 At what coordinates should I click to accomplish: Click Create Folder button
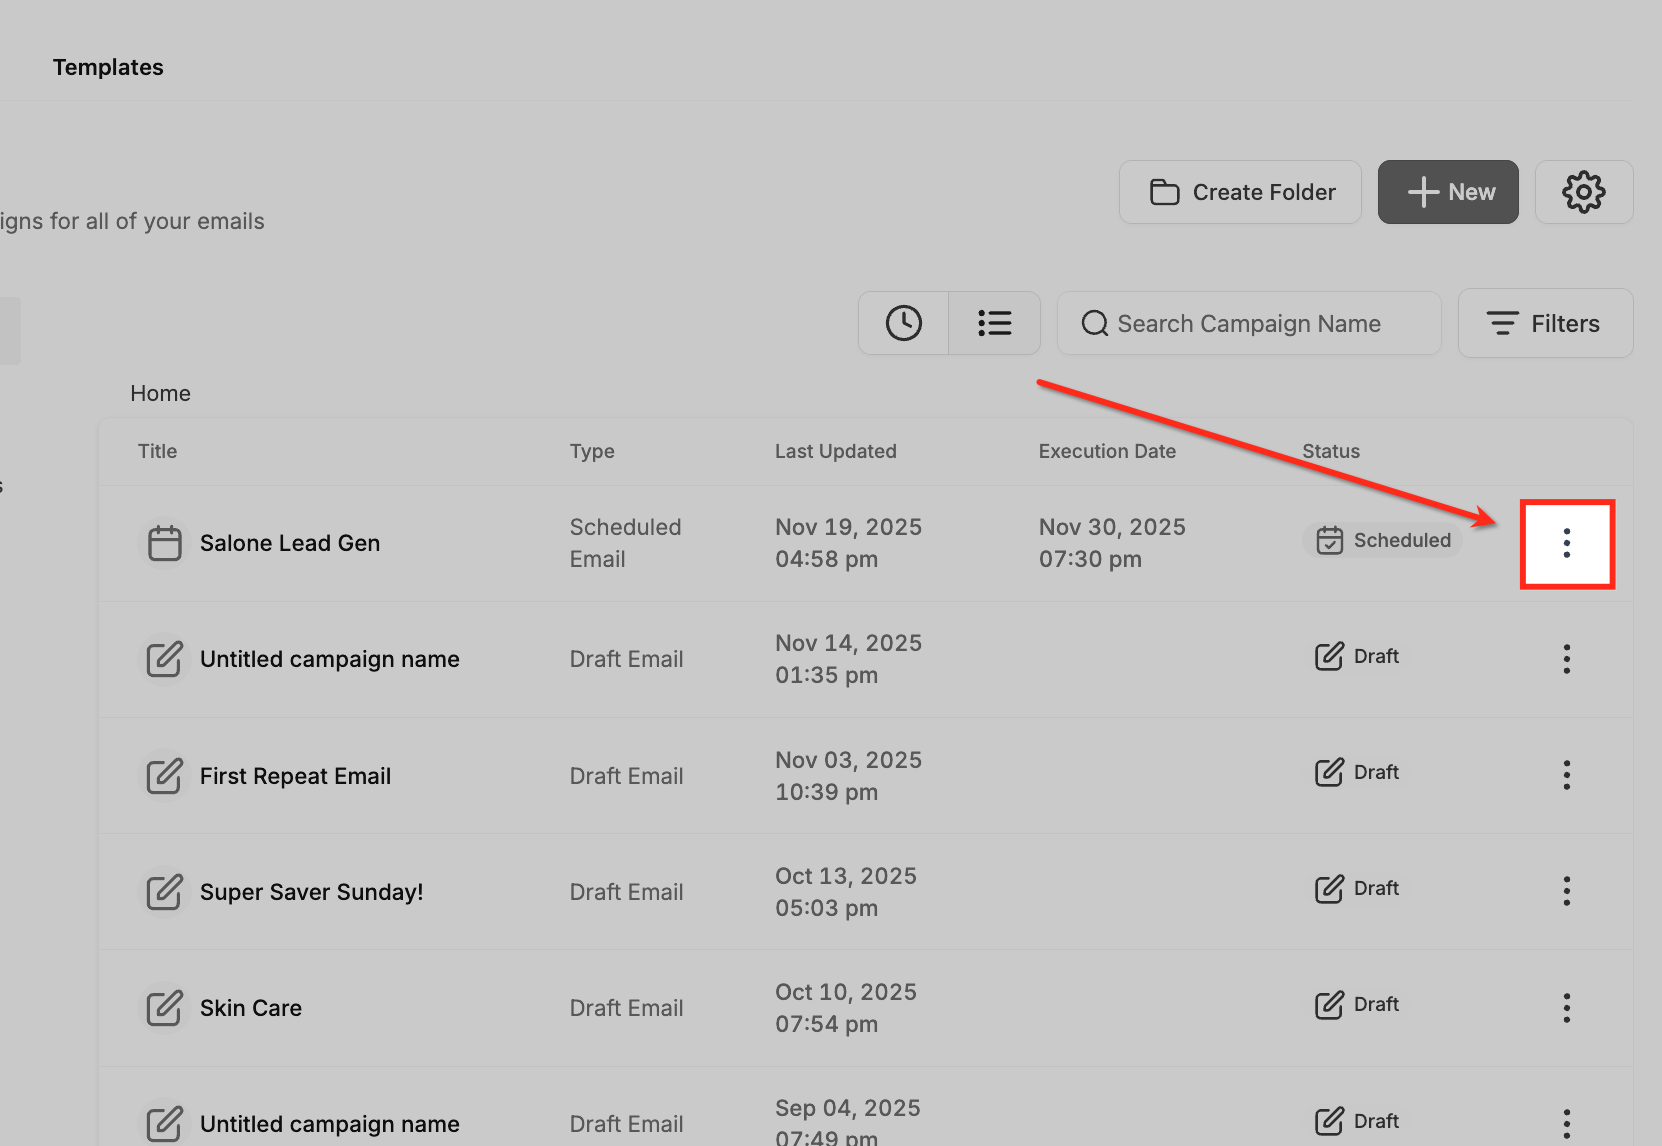click(1240, 192)
